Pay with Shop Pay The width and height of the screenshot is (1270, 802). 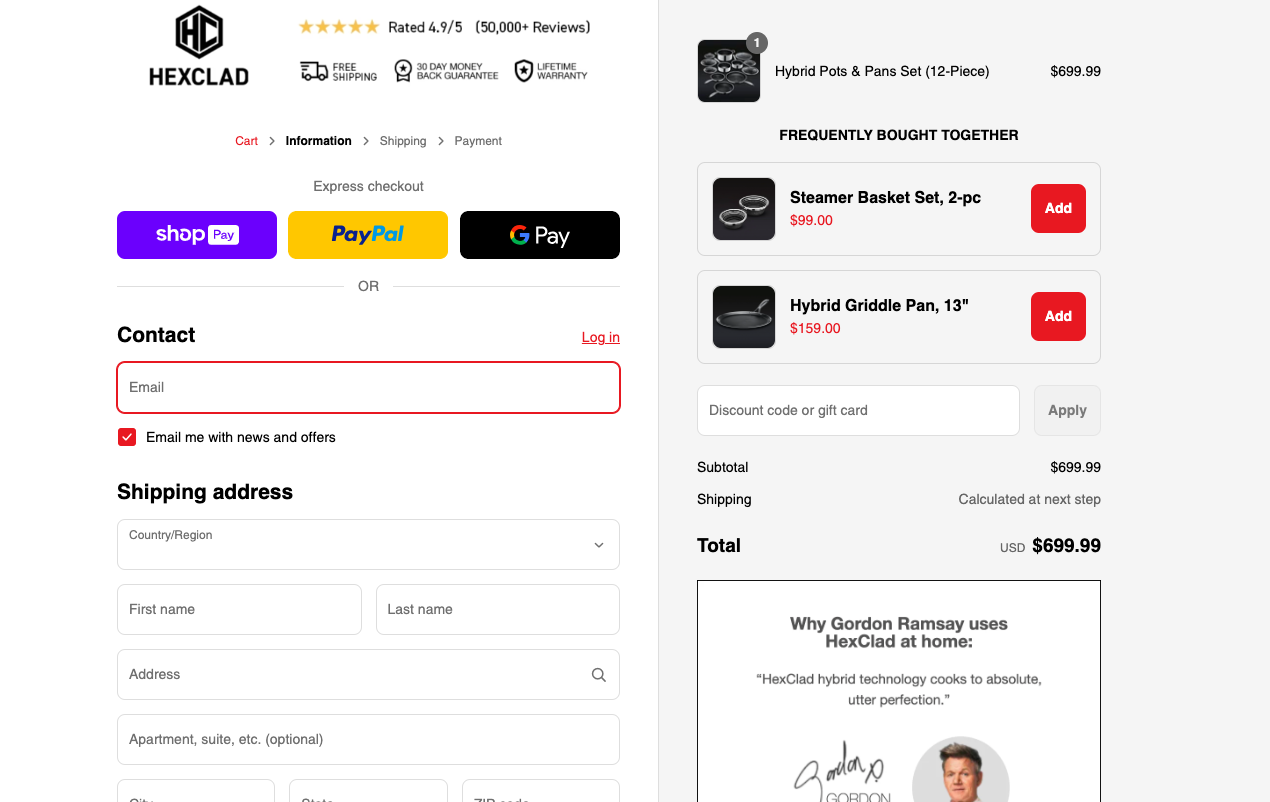(197, 235)
